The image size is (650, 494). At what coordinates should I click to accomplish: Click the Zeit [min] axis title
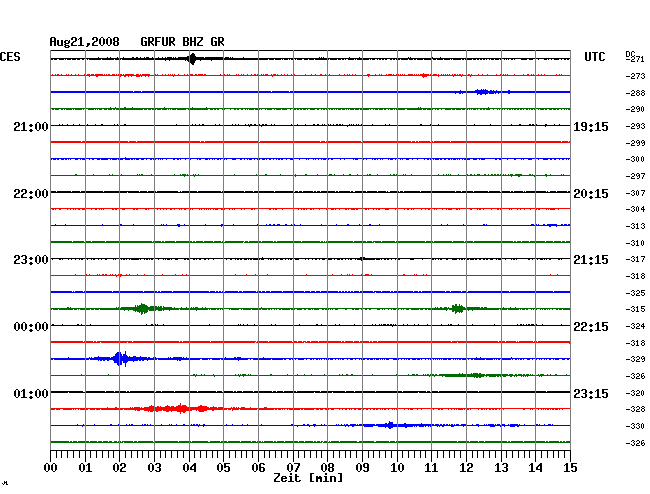308,478
